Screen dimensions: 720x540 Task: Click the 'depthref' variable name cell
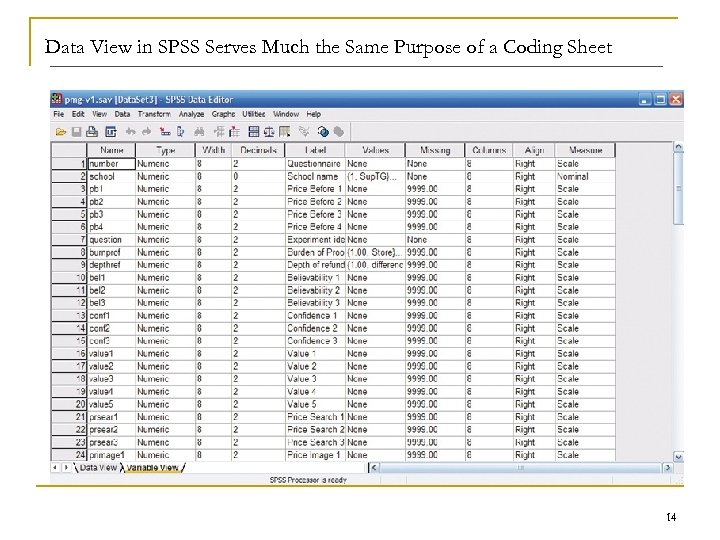[112, 265]
